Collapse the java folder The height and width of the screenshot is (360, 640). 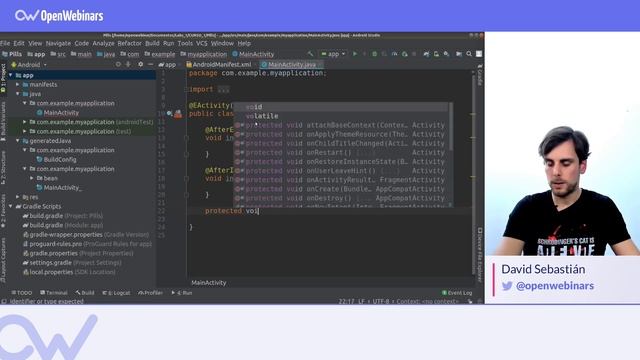(x=18, y=94)
